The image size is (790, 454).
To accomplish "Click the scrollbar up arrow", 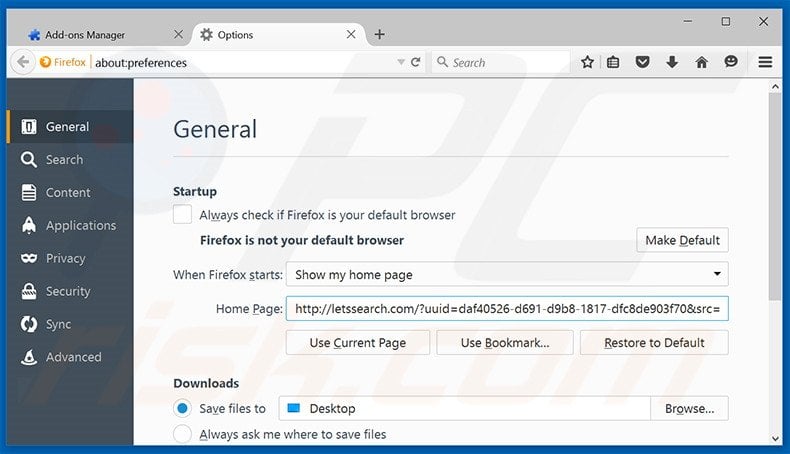I will (x=775, y=87).
